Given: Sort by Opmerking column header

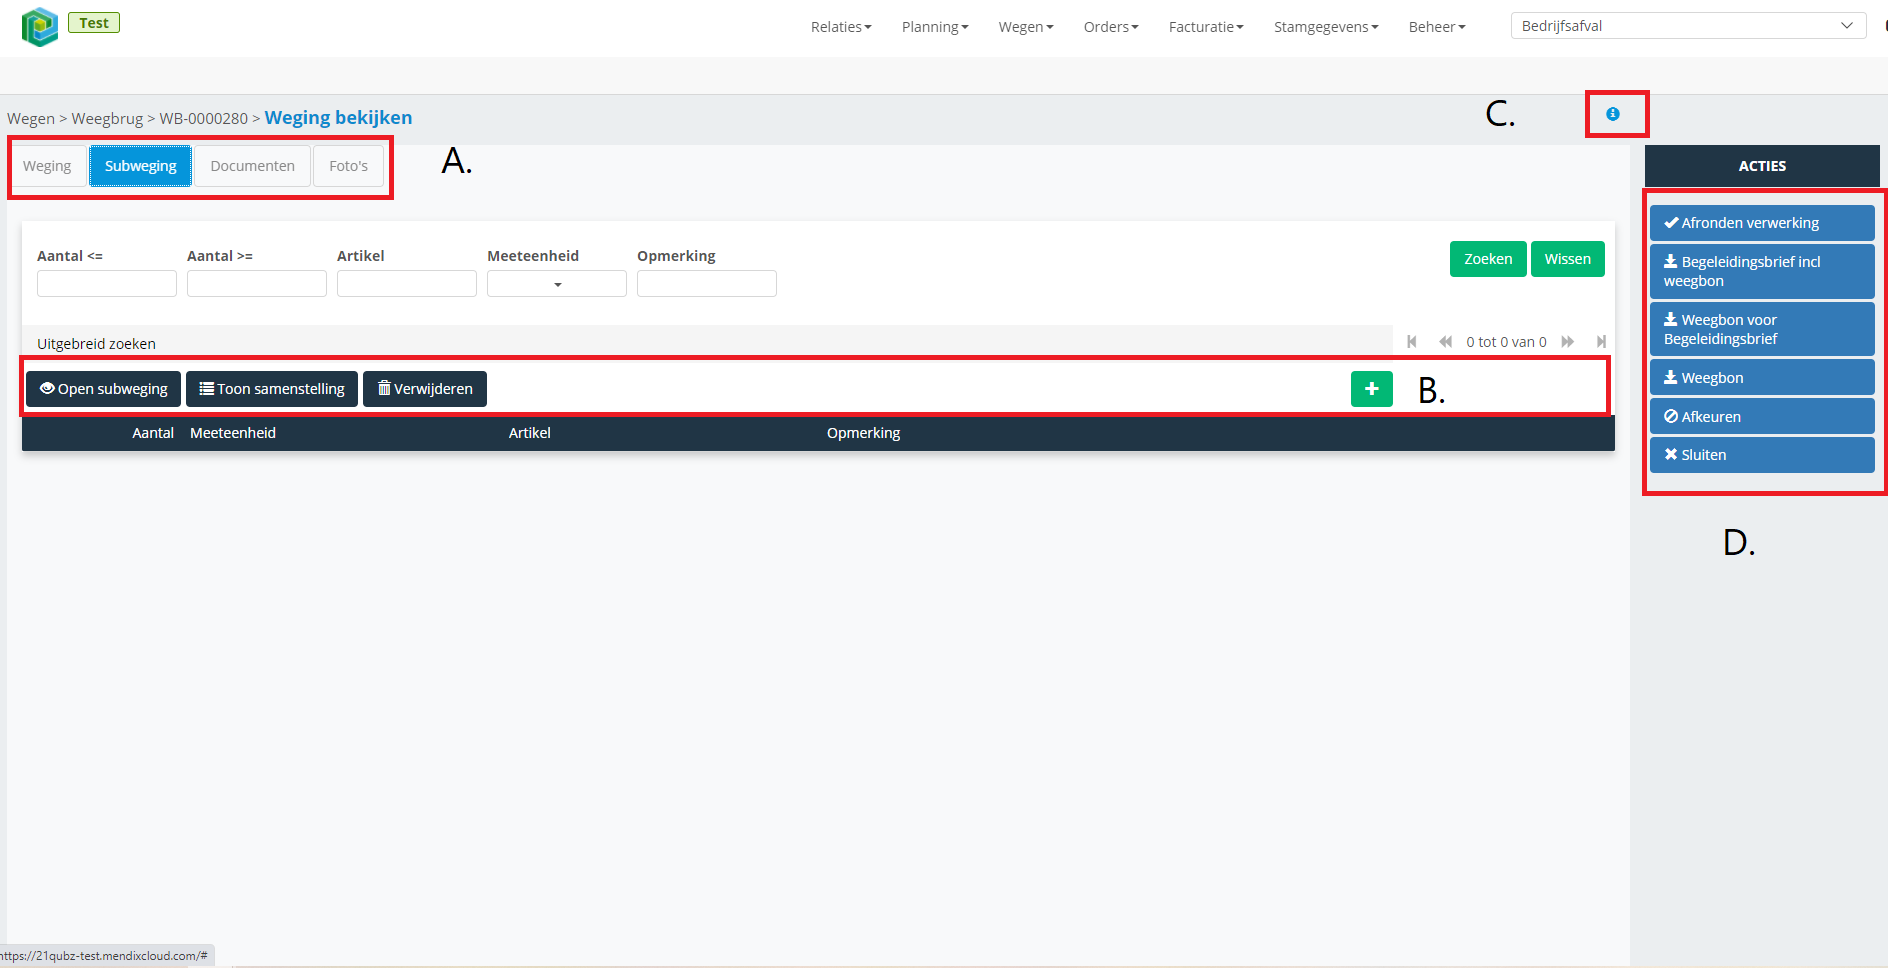Looking at the screenshot, I should pos(863,433).
